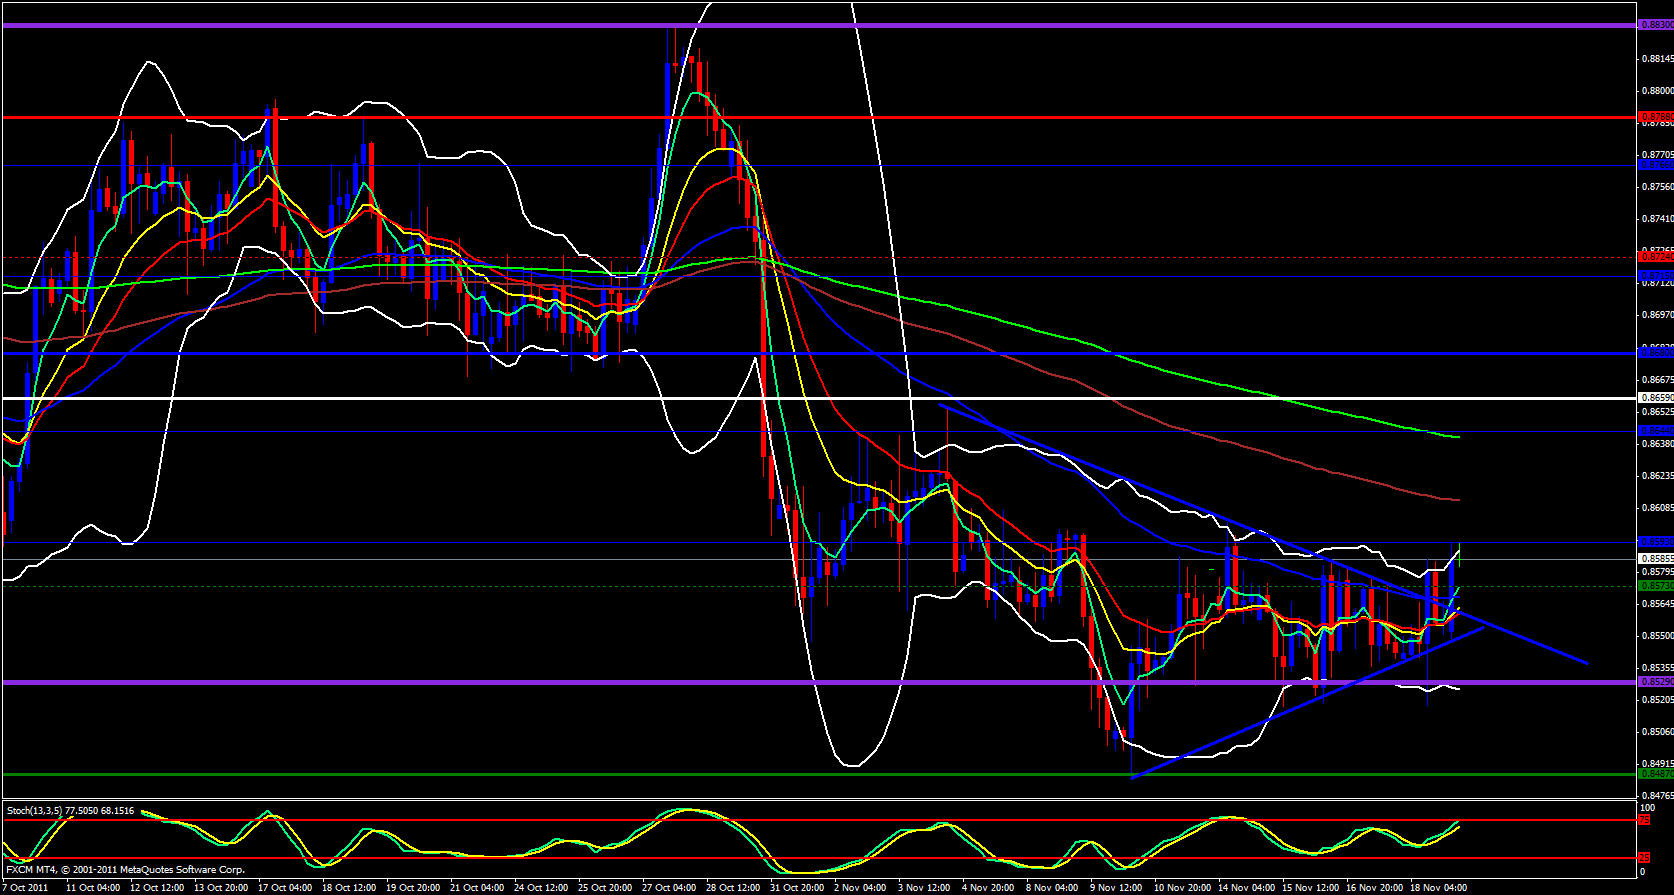
Task: Select the green 0.85730 price label
Action: [1655, 586]
